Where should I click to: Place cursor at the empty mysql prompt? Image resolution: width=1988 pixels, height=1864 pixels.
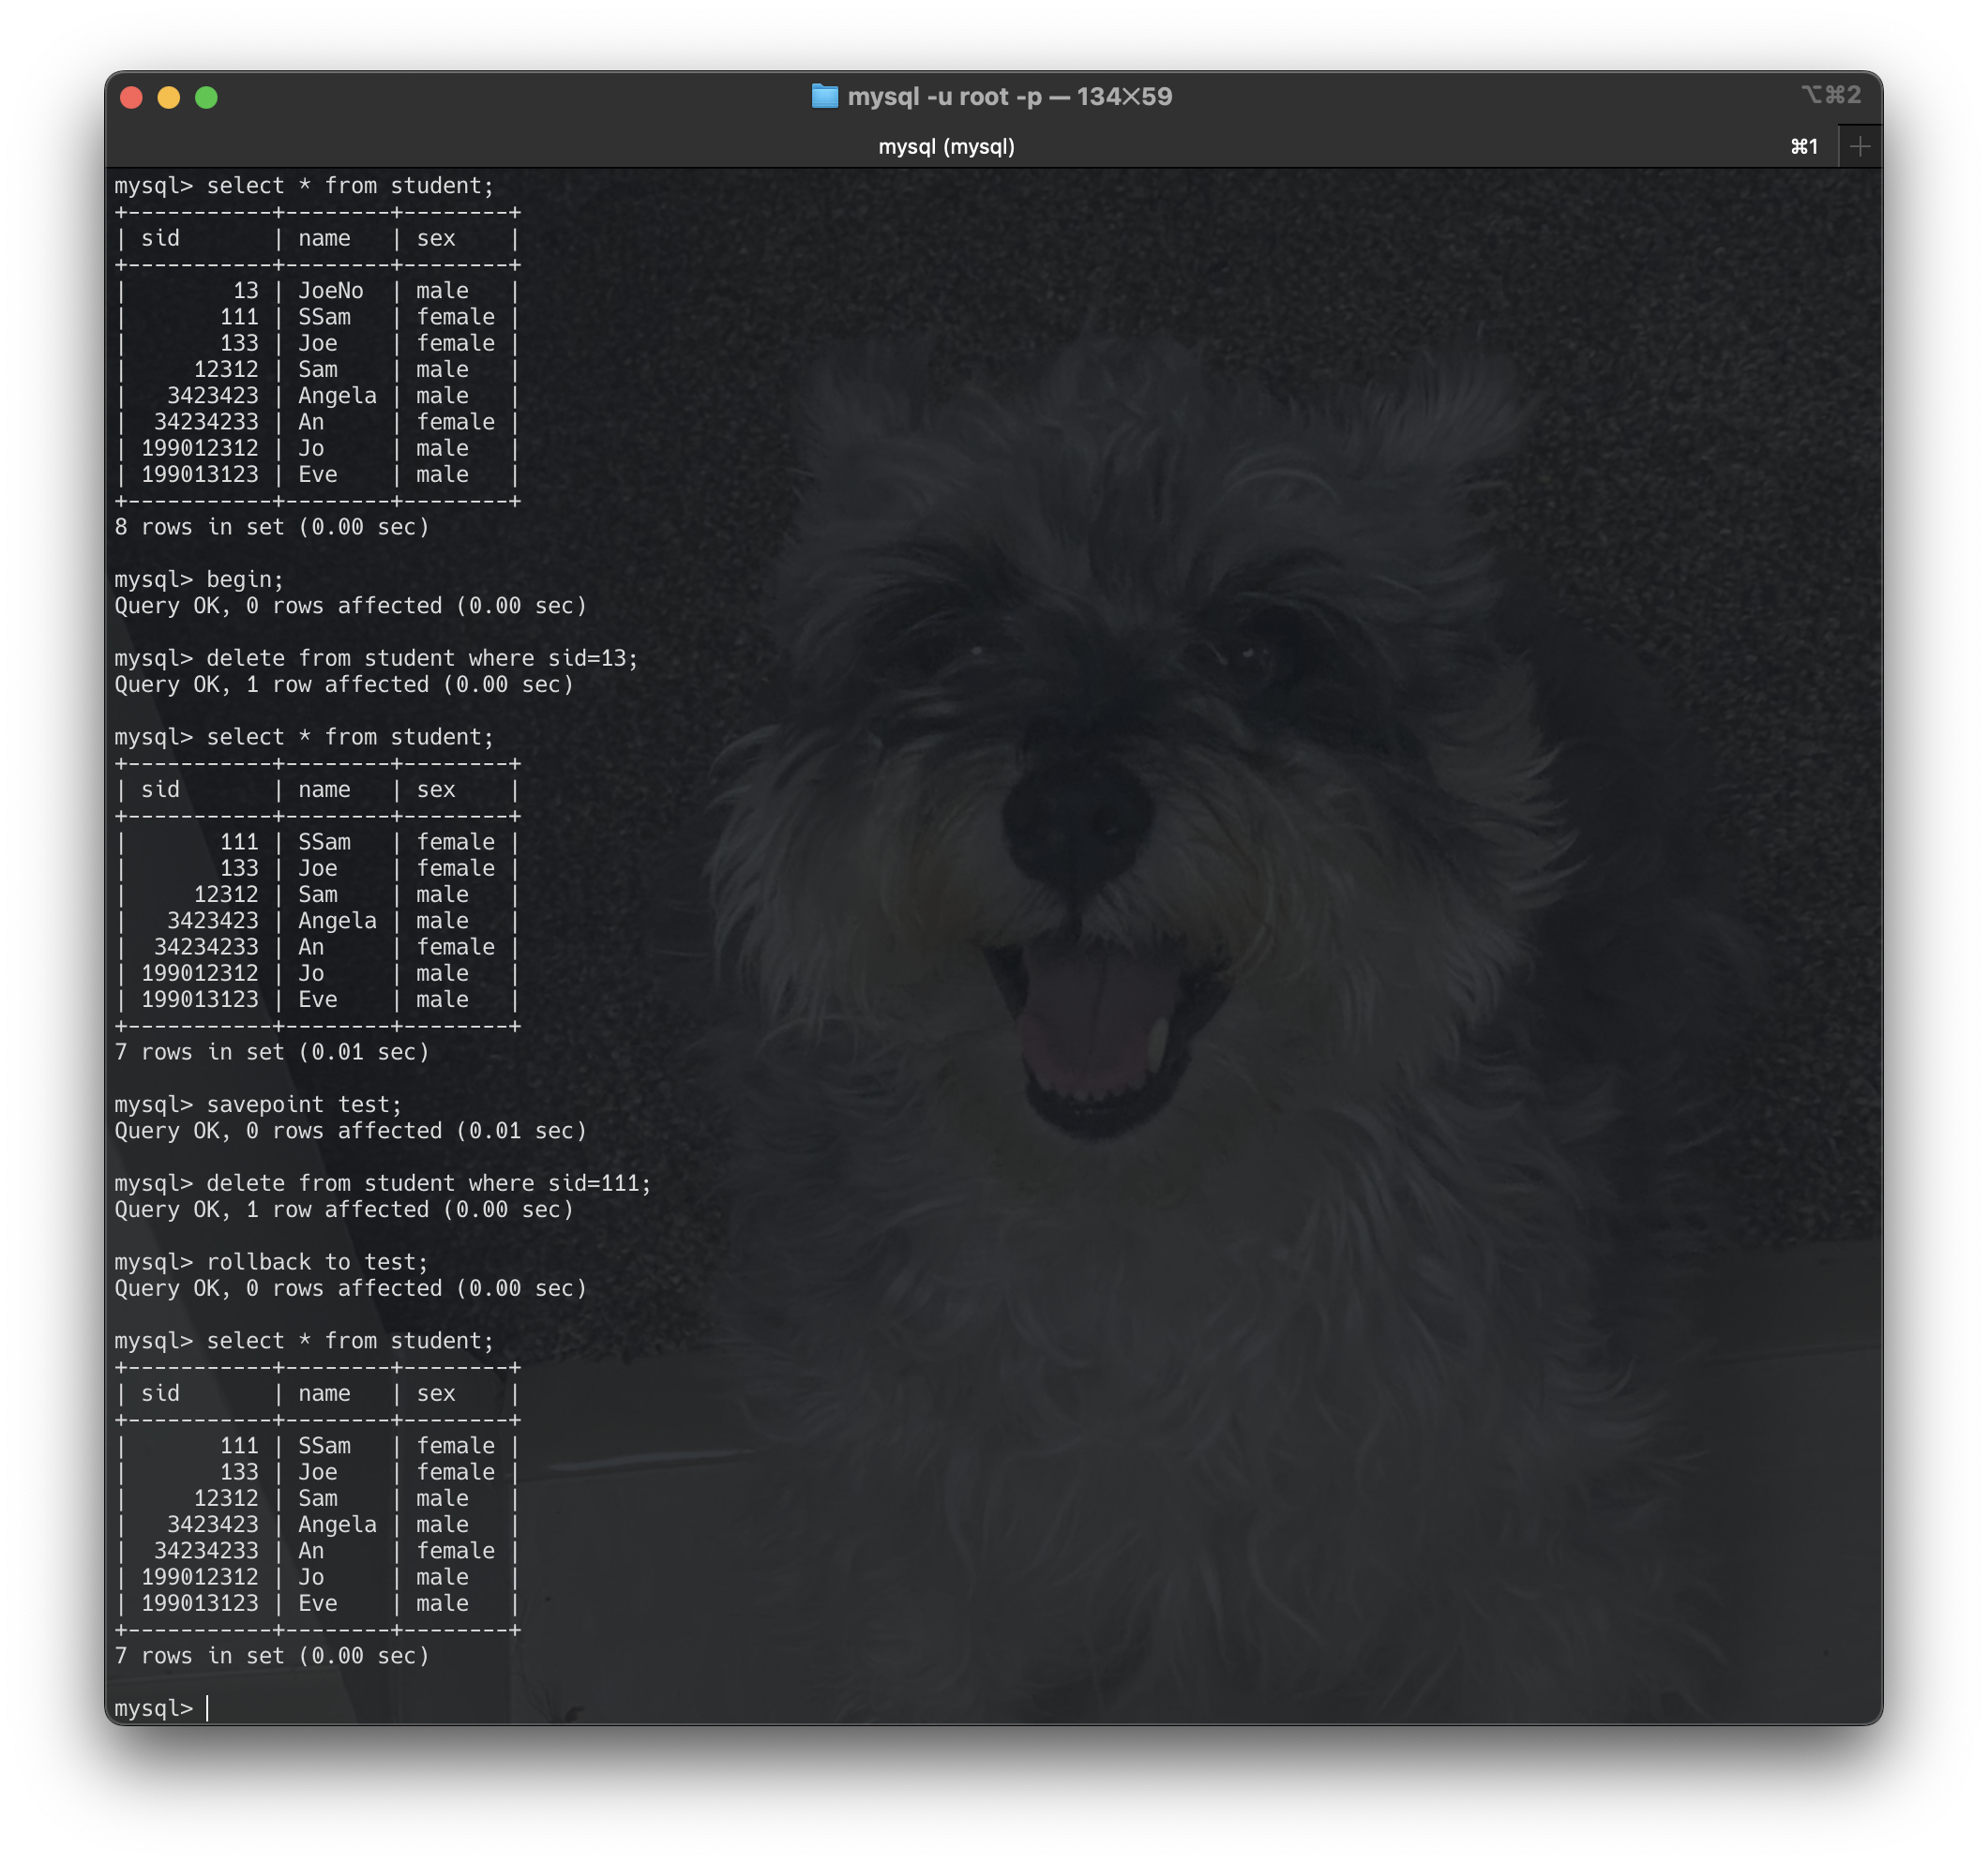210,1707
